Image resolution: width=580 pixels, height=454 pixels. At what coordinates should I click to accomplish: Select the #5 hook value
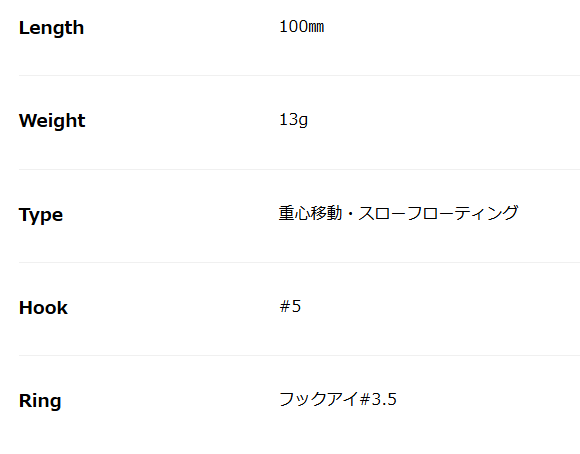[x=290, y=306]
